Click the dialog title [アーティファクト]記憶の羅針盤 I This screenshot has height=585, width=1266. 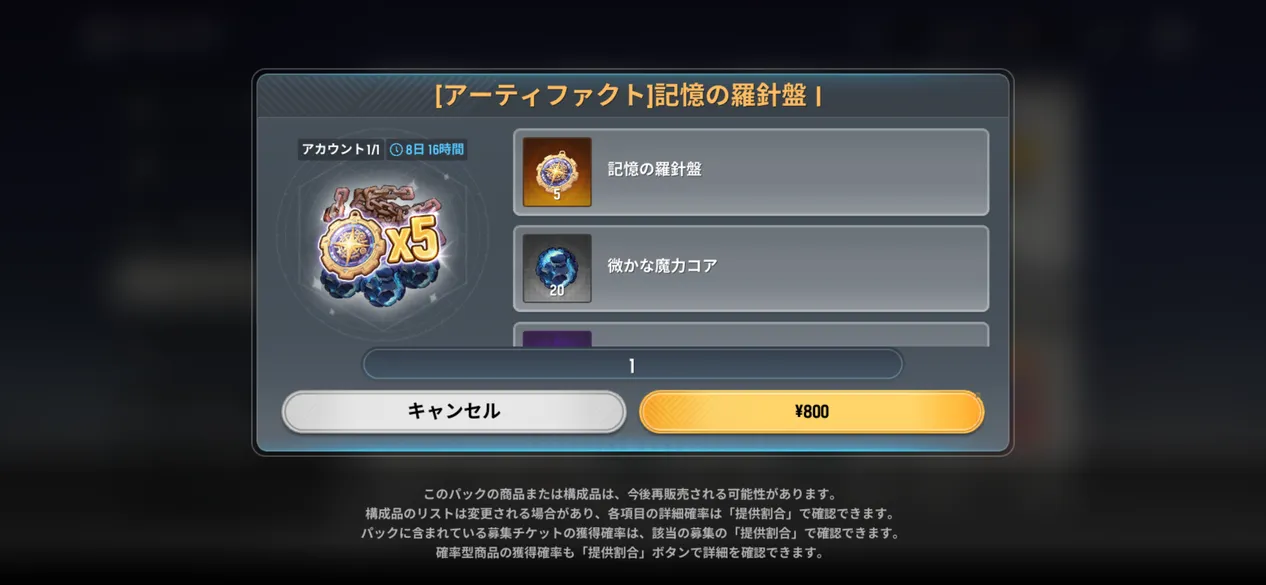tap(629, 95)
